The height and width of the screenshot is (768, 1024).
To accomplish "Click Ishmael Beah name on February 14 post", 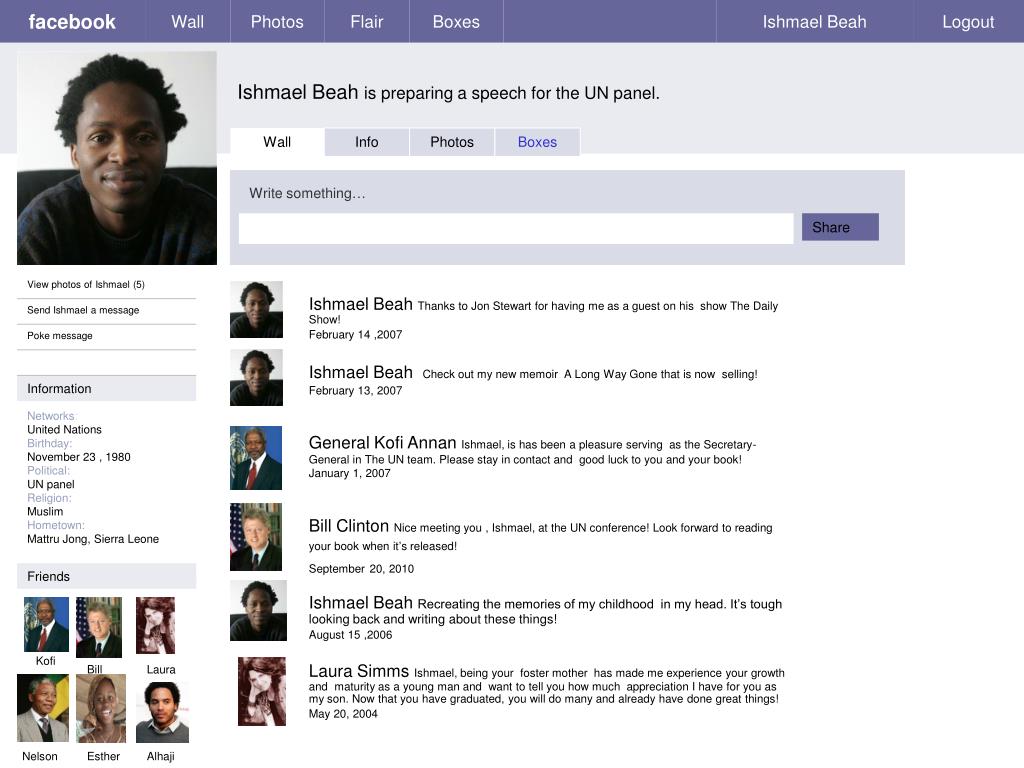I will 360,304.
